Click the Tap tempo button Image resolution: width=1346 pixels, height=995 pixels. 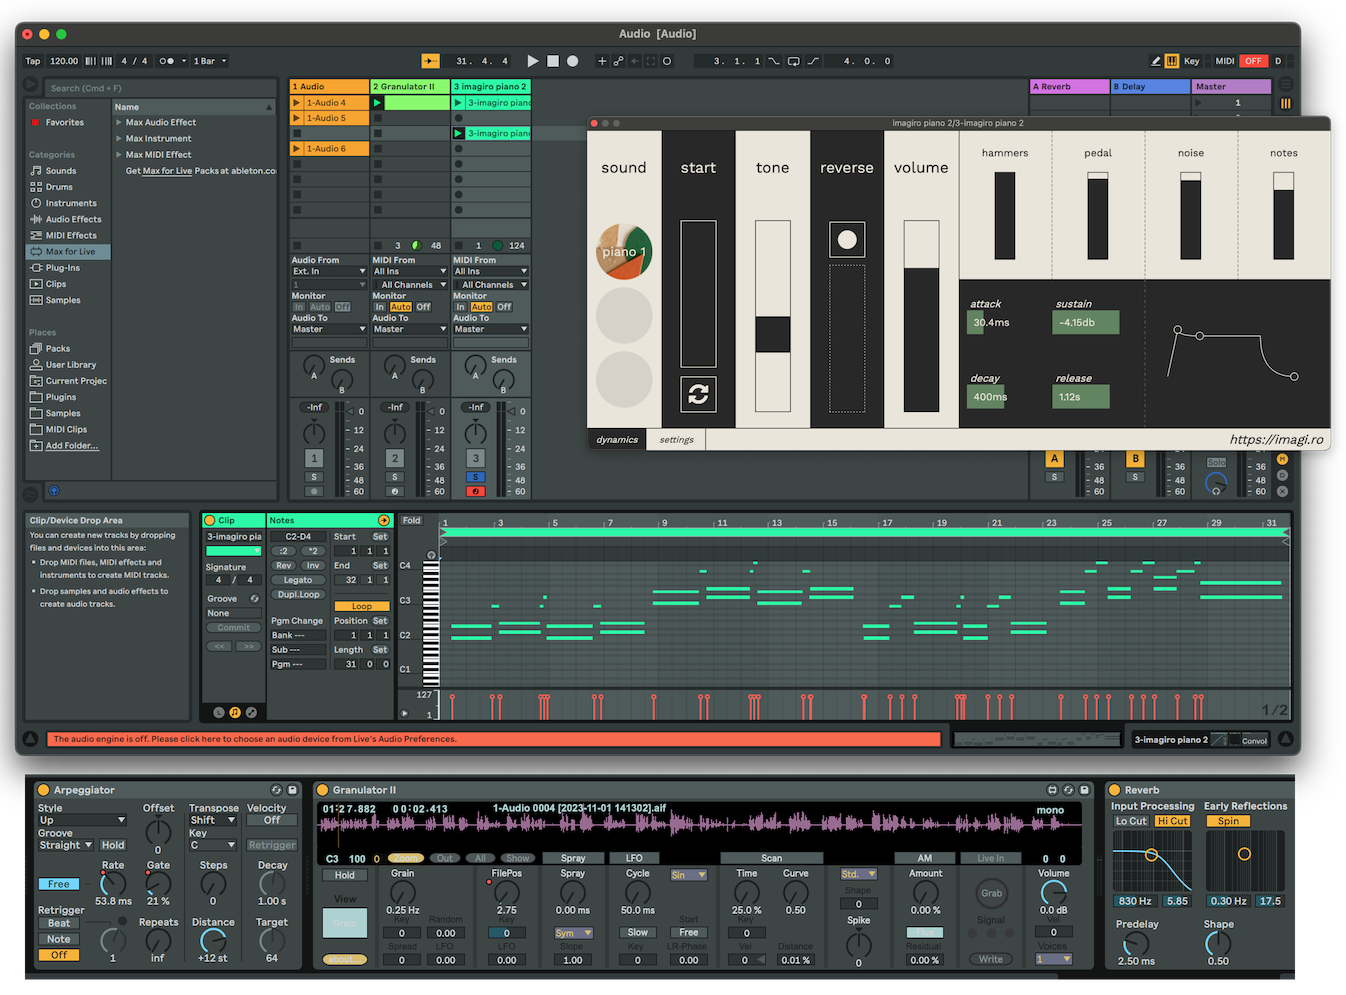[x=33, y=61]
